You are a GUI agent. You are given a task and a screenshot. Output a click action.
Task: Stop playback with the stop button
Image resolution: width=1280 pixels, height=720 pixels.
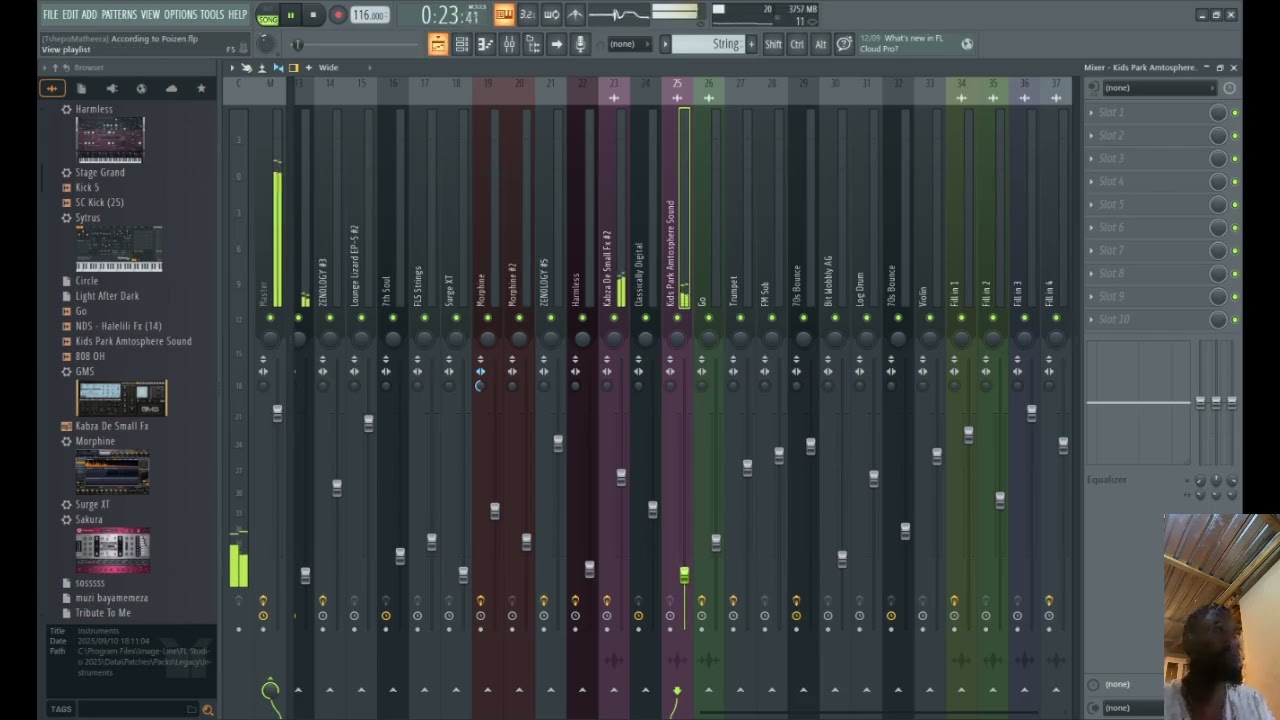coord(313,15)
